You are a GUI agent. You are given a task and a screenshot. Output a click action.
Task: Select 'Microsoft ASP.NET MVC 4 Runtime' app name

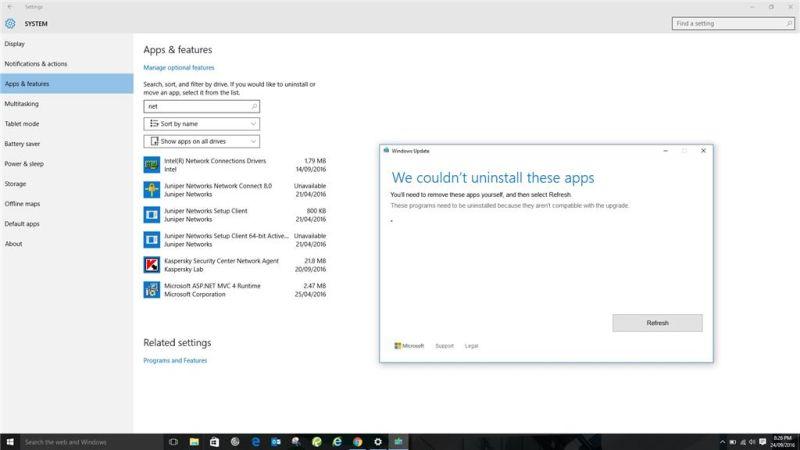[x=212, y=286]
